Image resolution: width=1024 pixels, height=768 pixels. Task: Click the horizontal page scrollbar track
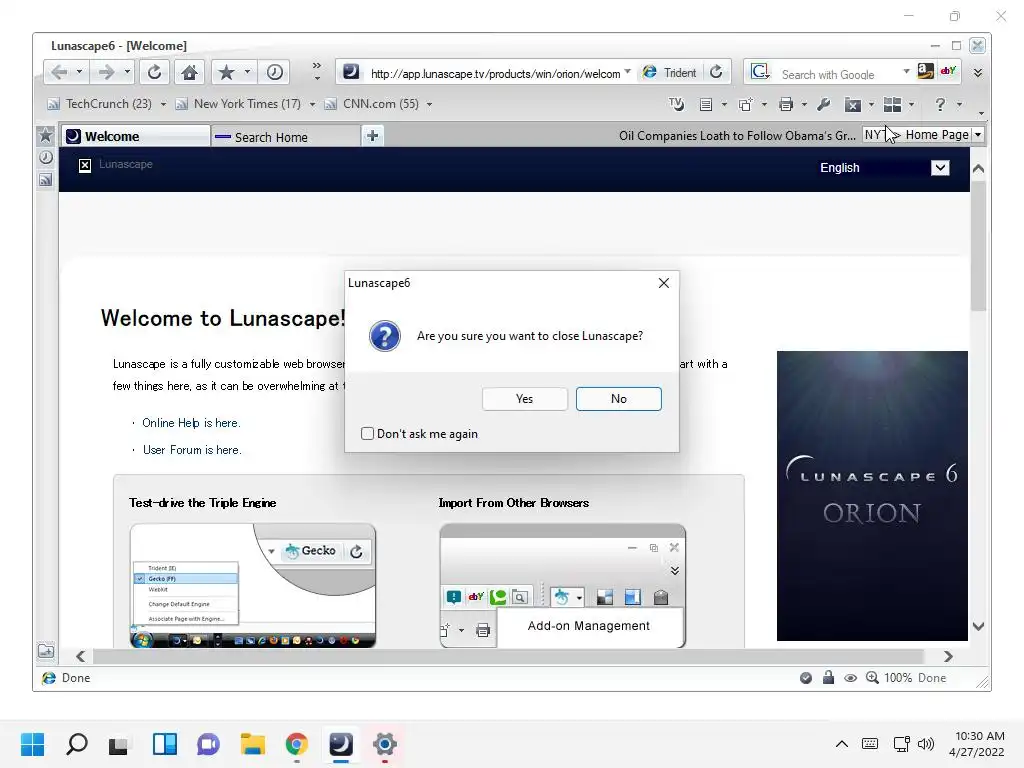click(508, 656)
